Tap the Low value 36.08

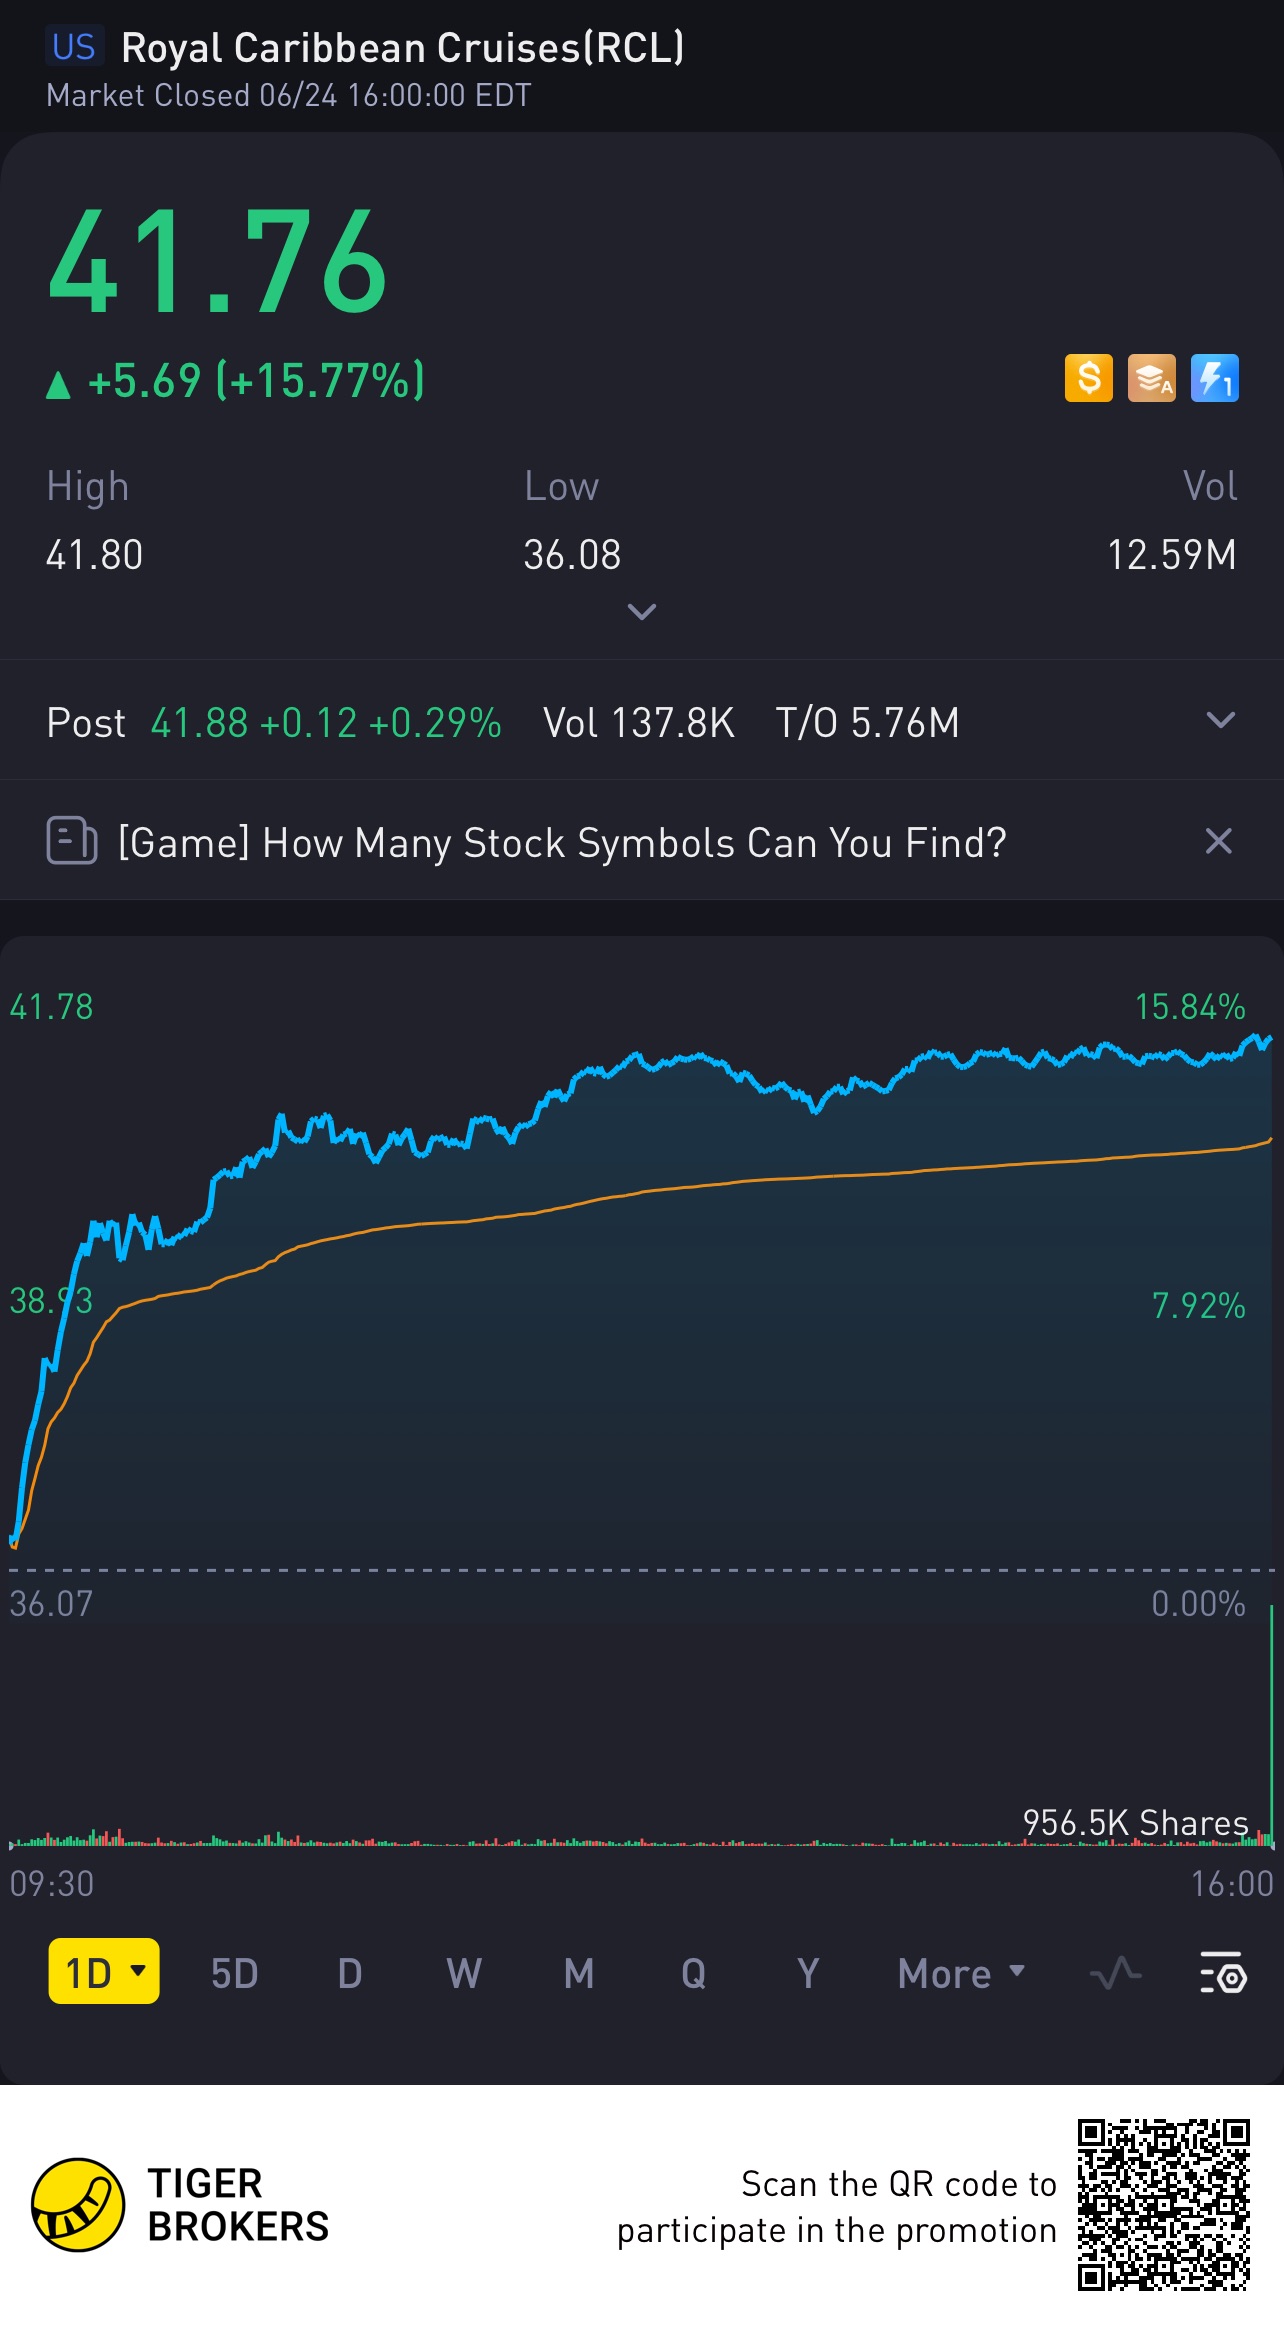coord(572,555)
